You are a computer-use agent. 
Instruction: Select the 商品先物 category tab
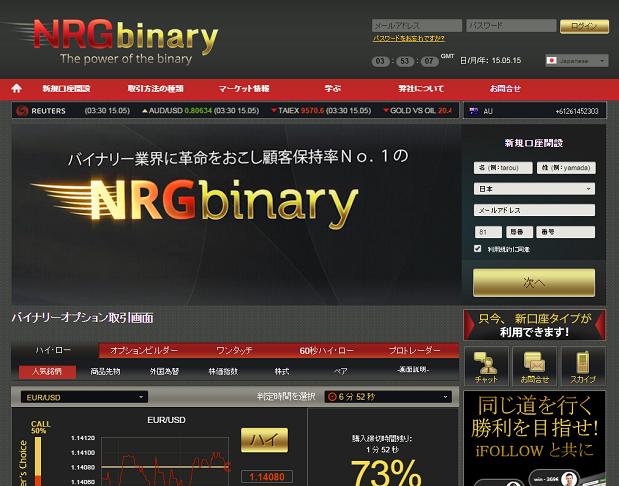(105, 372)
